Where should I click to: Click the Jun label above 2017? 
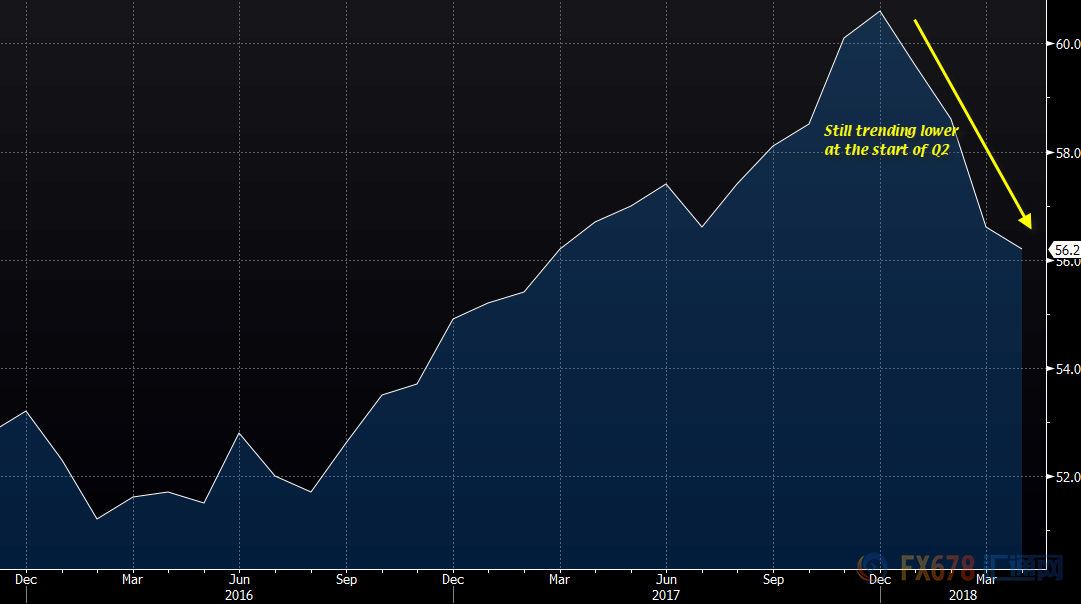[666, 579]
